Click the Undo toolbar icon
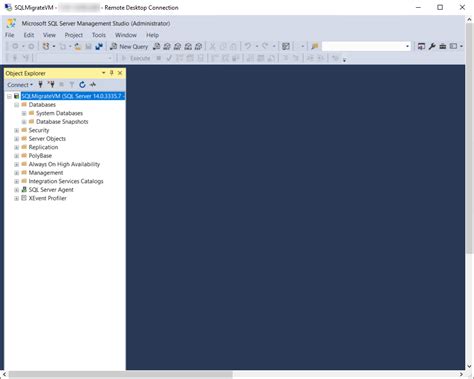This screenshot has width=474, height=379. coord(248,46)
